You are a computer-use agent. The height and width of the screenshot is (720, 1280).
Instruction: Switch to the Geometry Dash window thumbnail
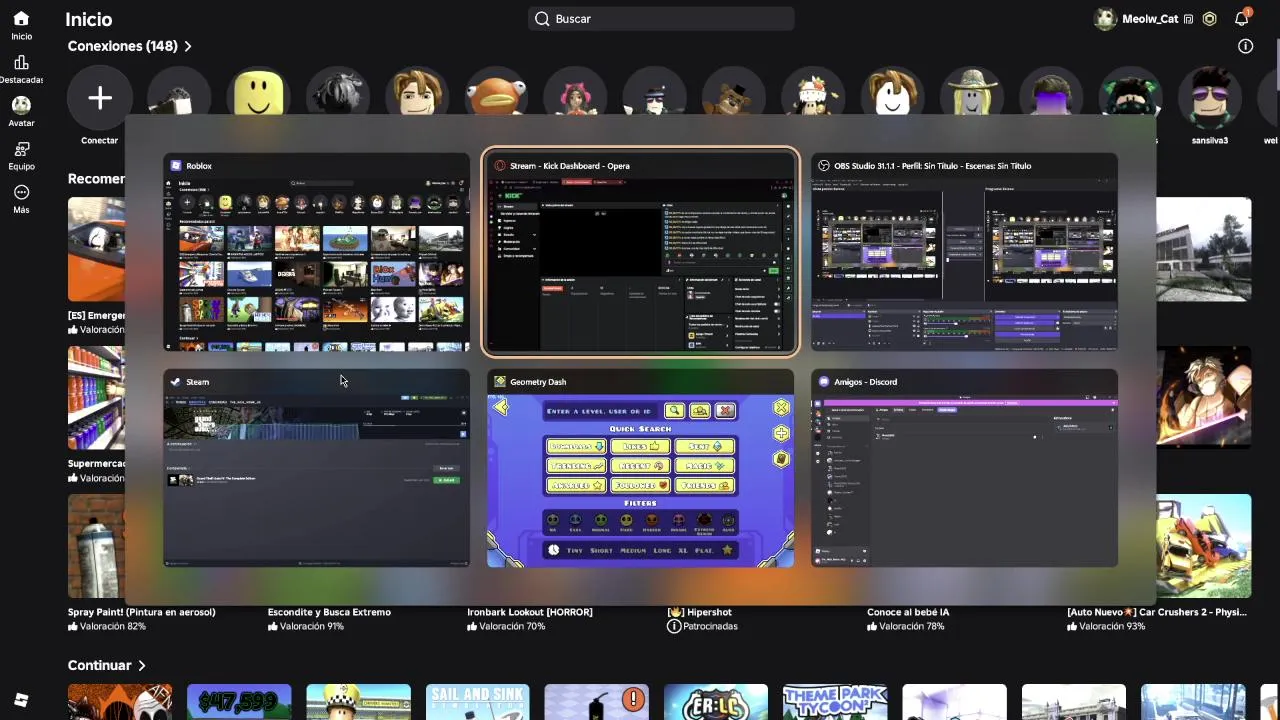640,469
